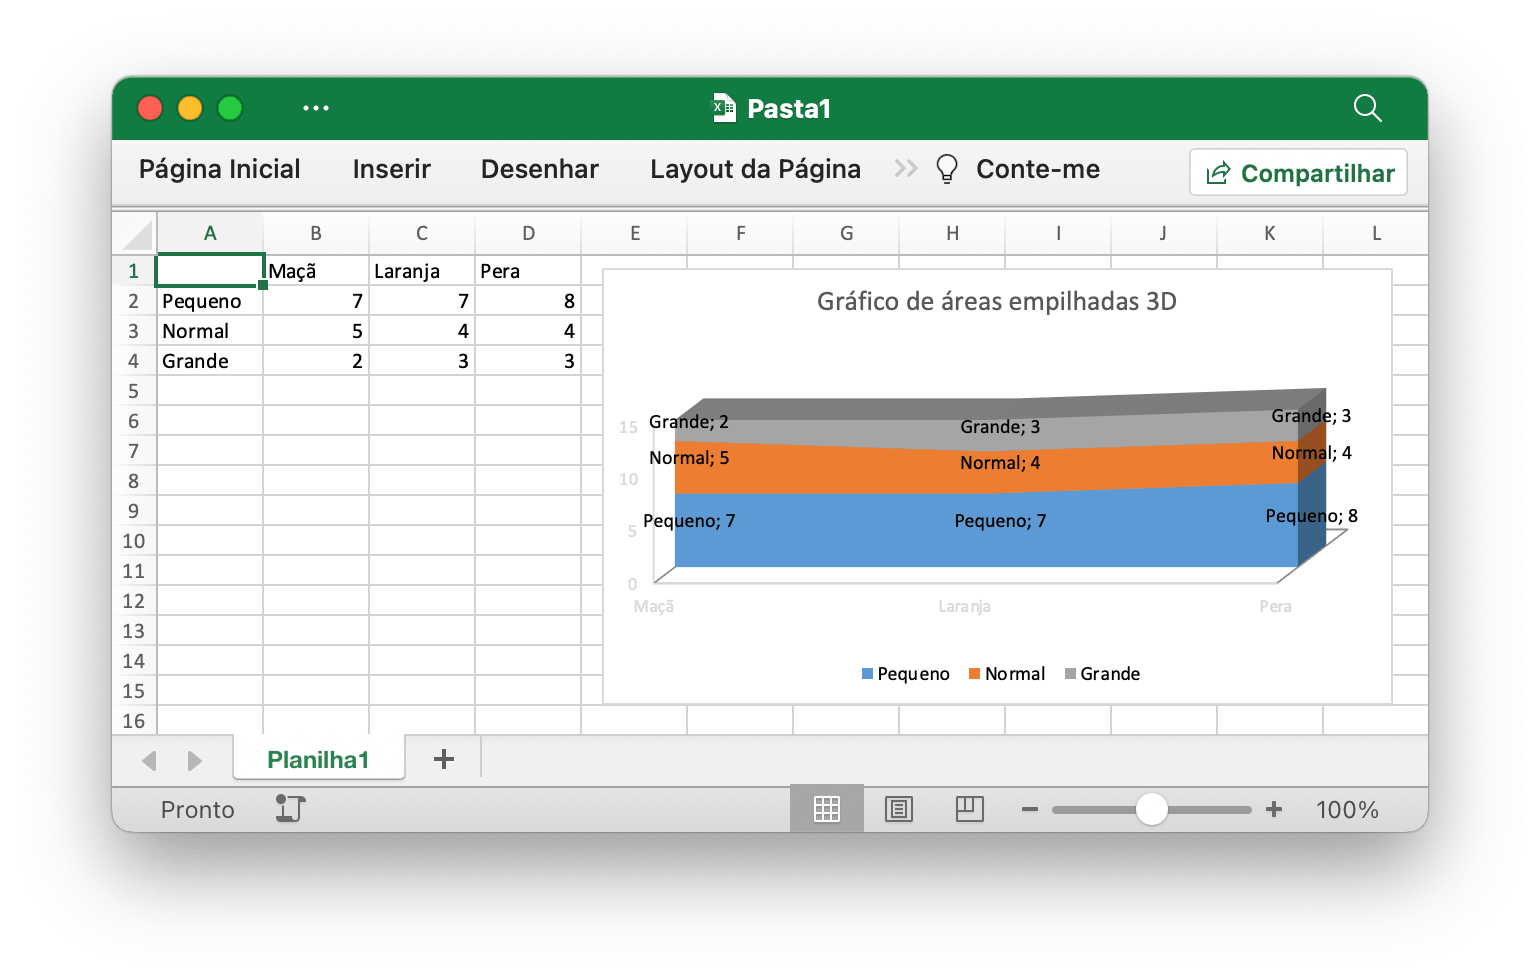Select column D header
Screen dimensions: 1540x980
tap(528, 233)
